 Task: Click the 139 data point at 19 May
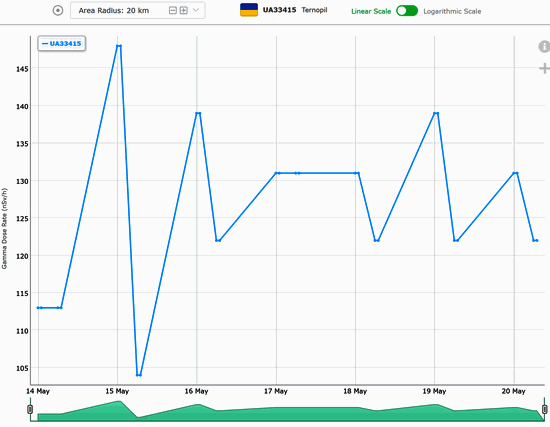(x=436, y=113)
